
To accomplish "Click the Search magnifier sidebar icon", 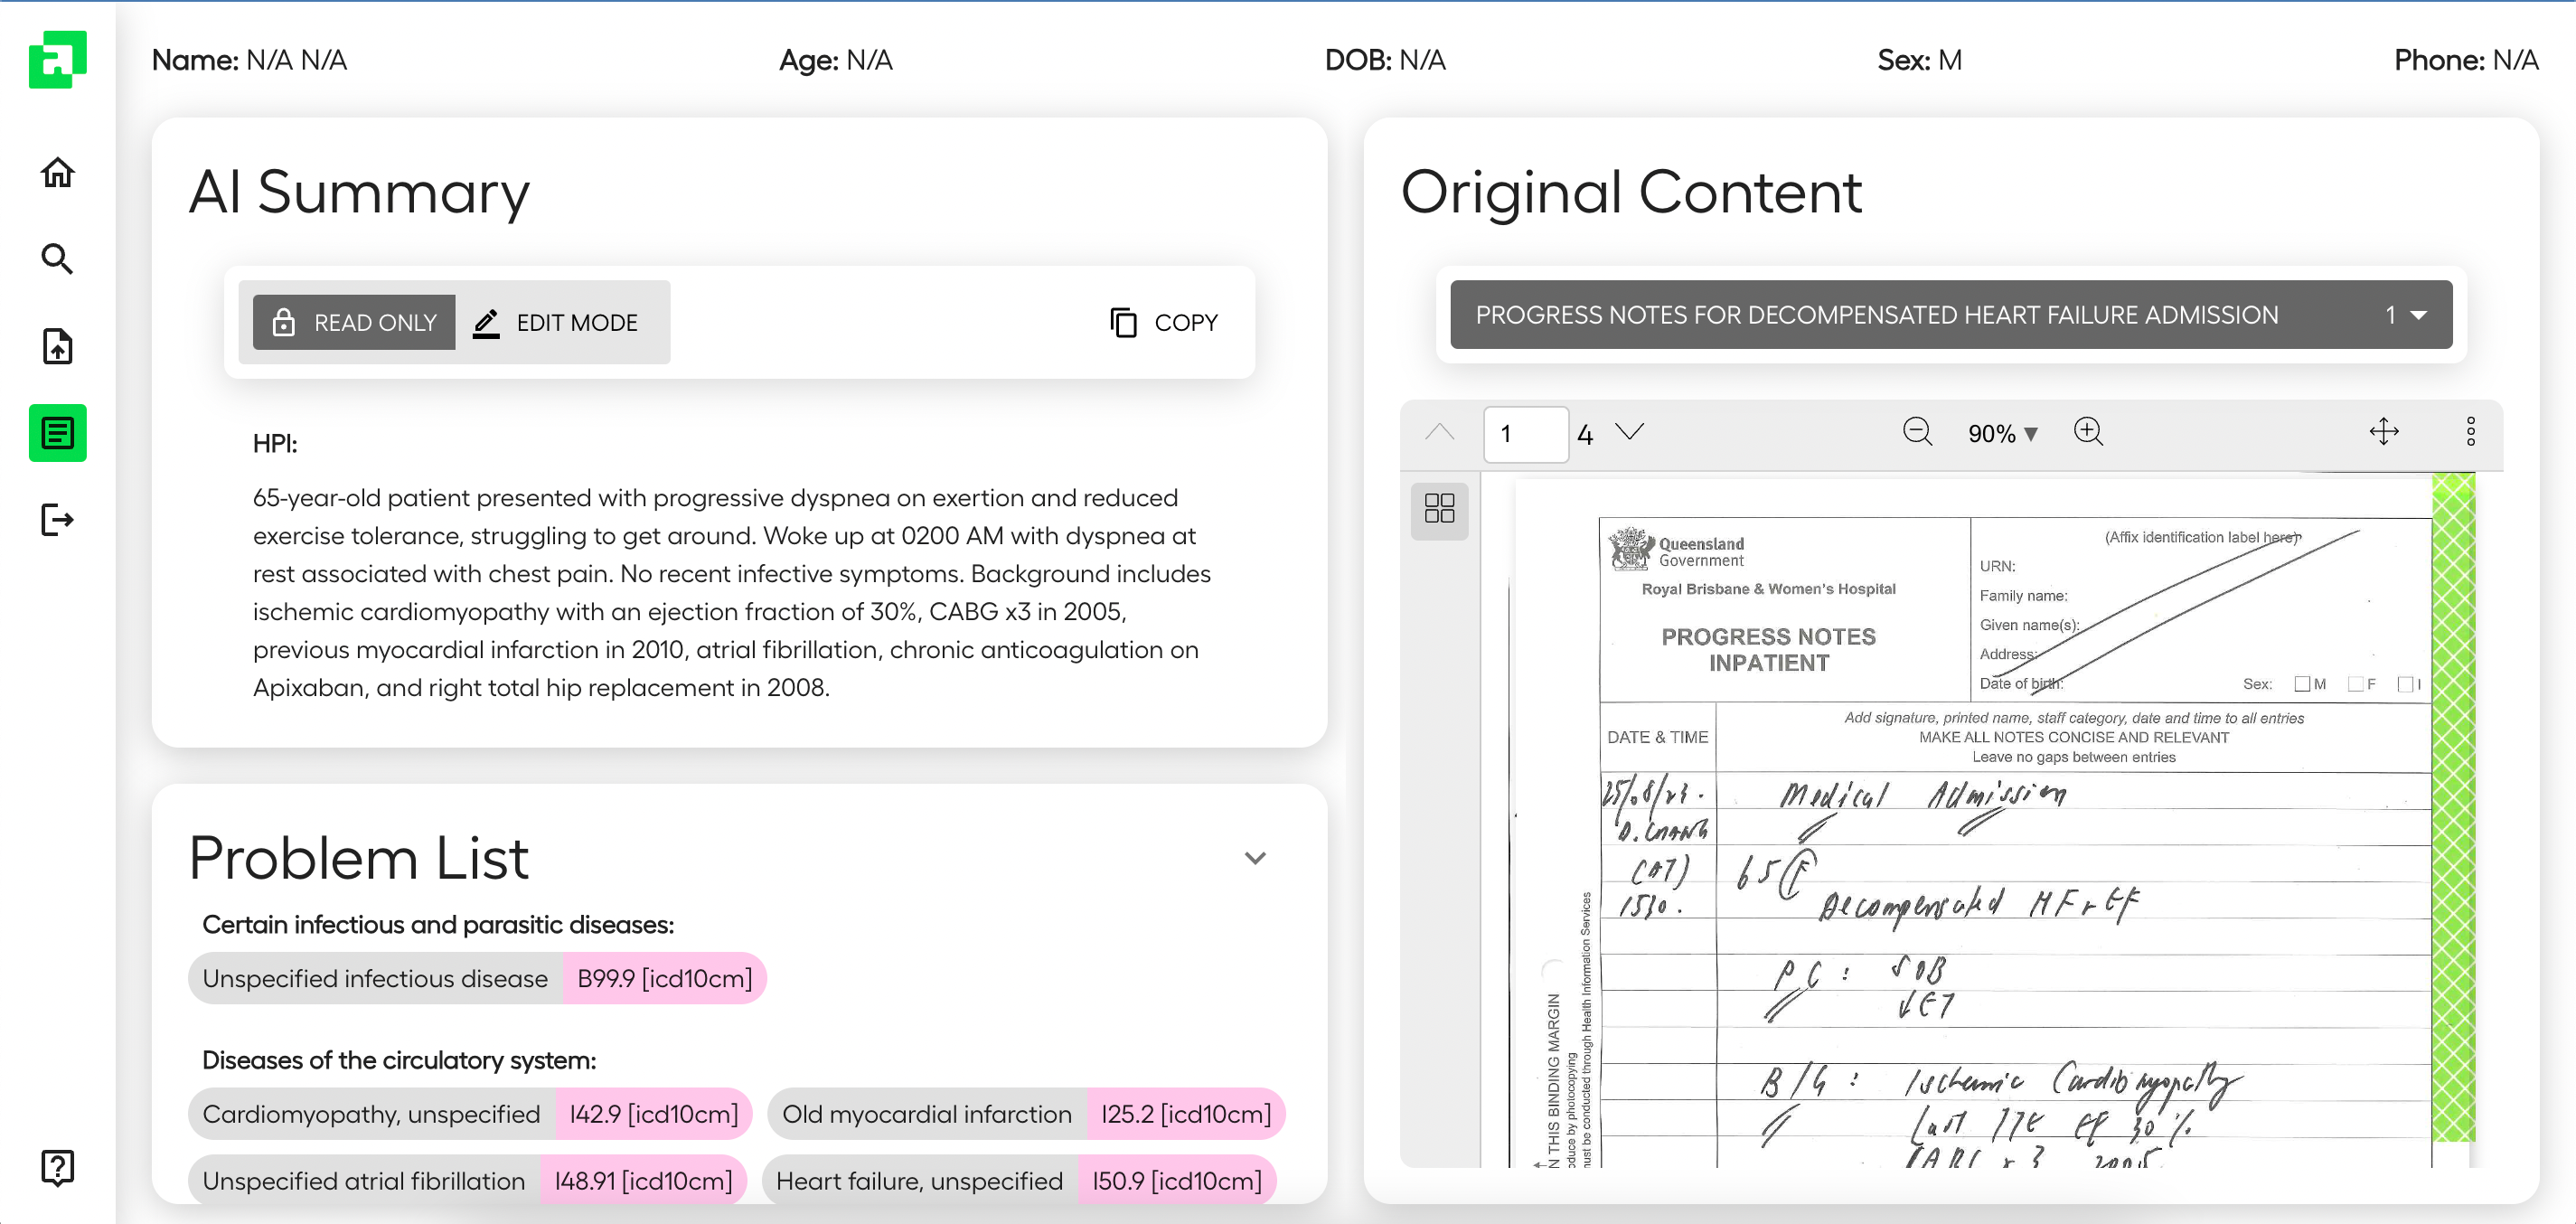I will (57, 259).
